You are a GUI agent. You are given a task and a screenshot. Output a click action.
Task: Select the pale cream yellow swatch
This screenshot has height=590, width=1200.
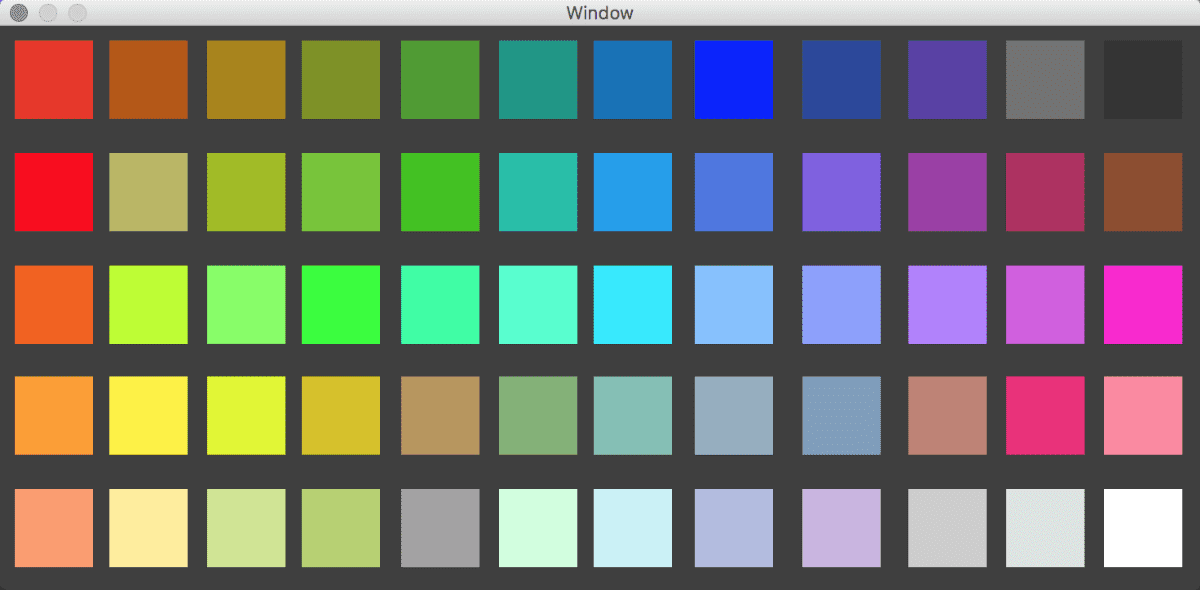(x=148, y=528)
